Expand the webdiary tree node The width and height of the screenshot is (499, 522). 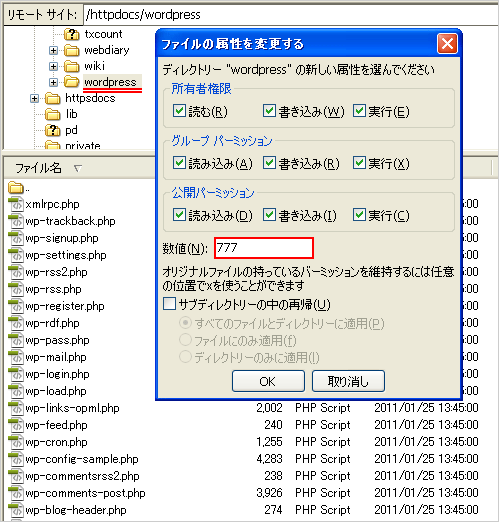(x=53, y=50)
